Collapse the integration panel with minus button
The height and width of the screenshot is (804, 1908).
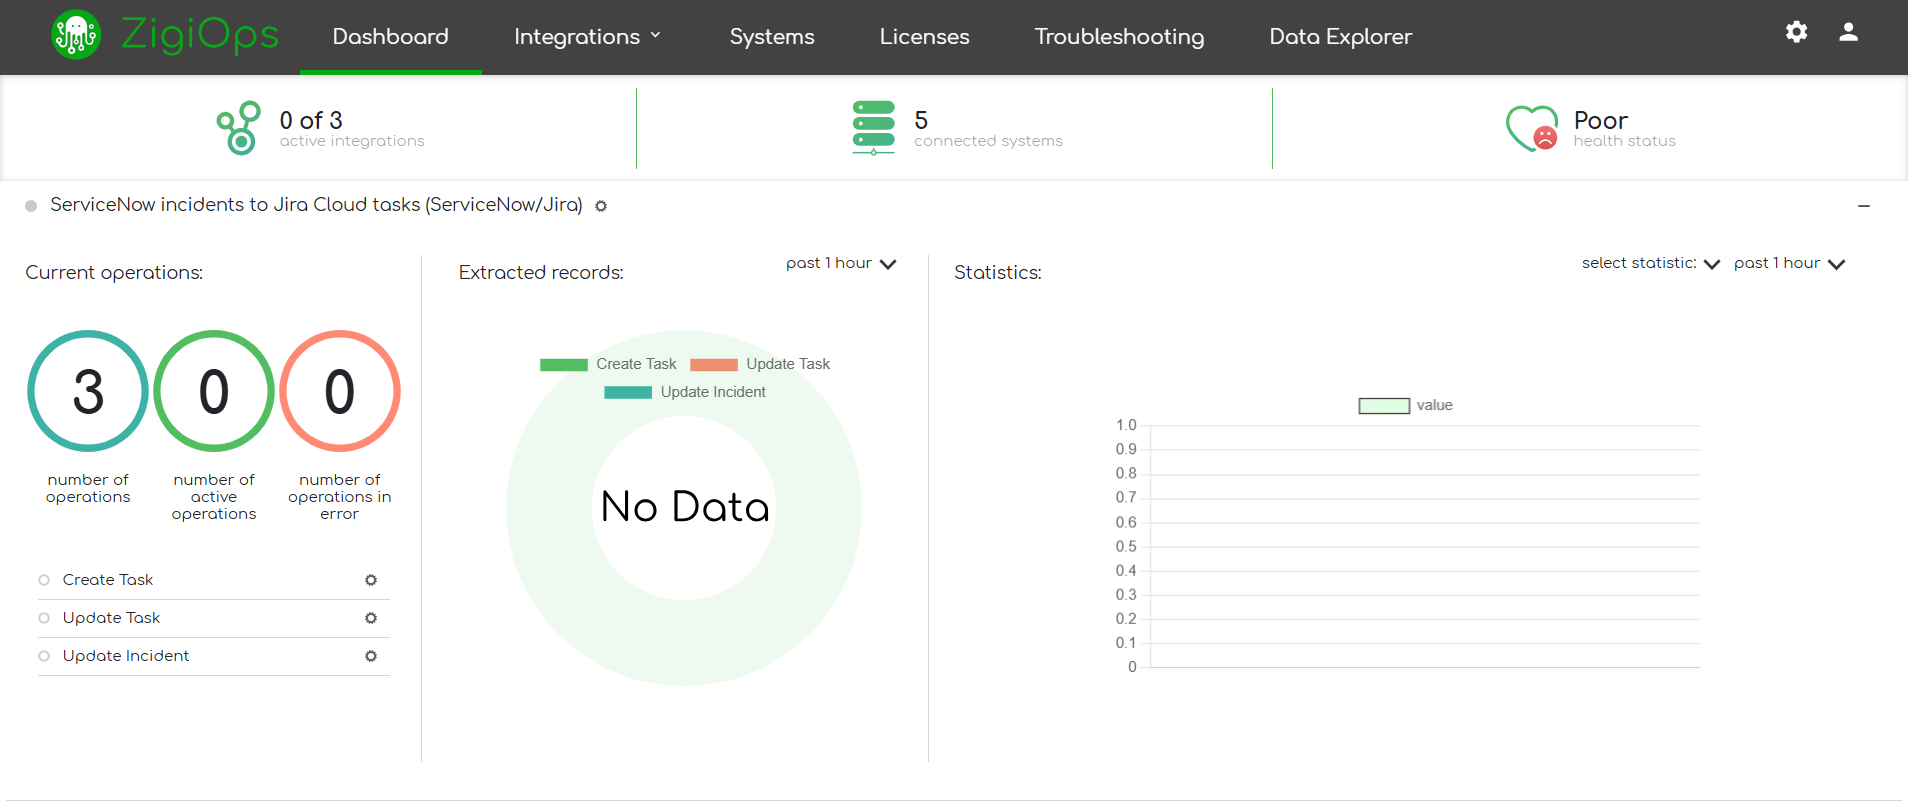pyautogui.click(x=1864, y=206)
